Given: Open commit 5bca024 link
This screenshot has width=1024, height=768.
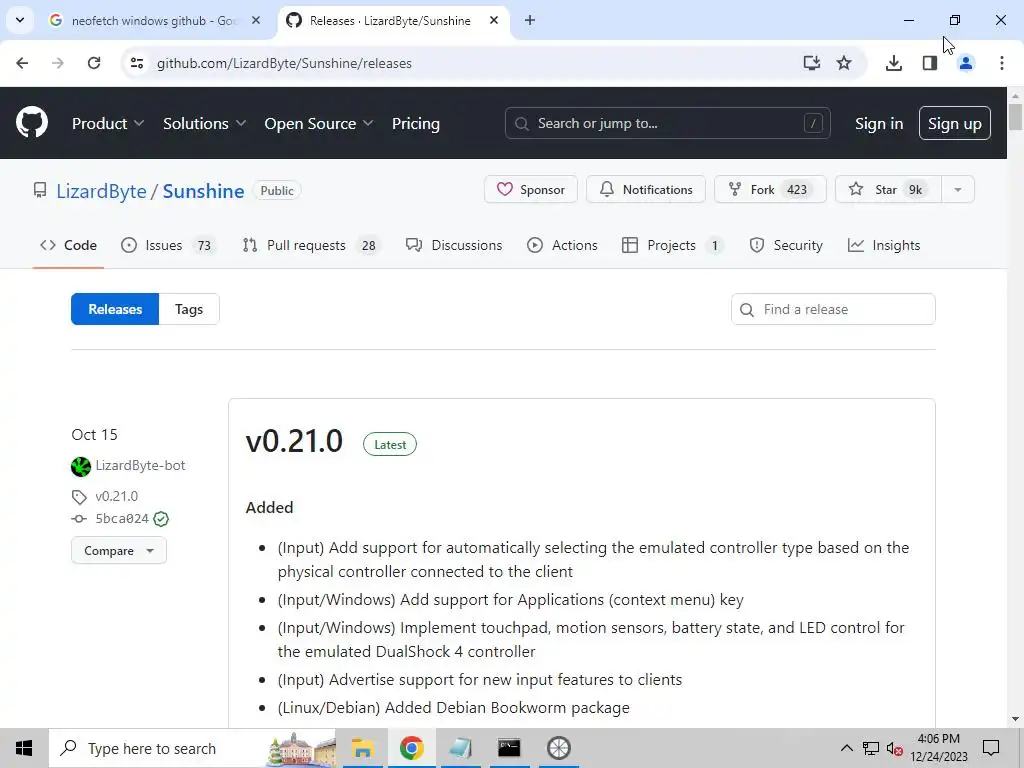Looking at the screenshot, I should 121,519.
